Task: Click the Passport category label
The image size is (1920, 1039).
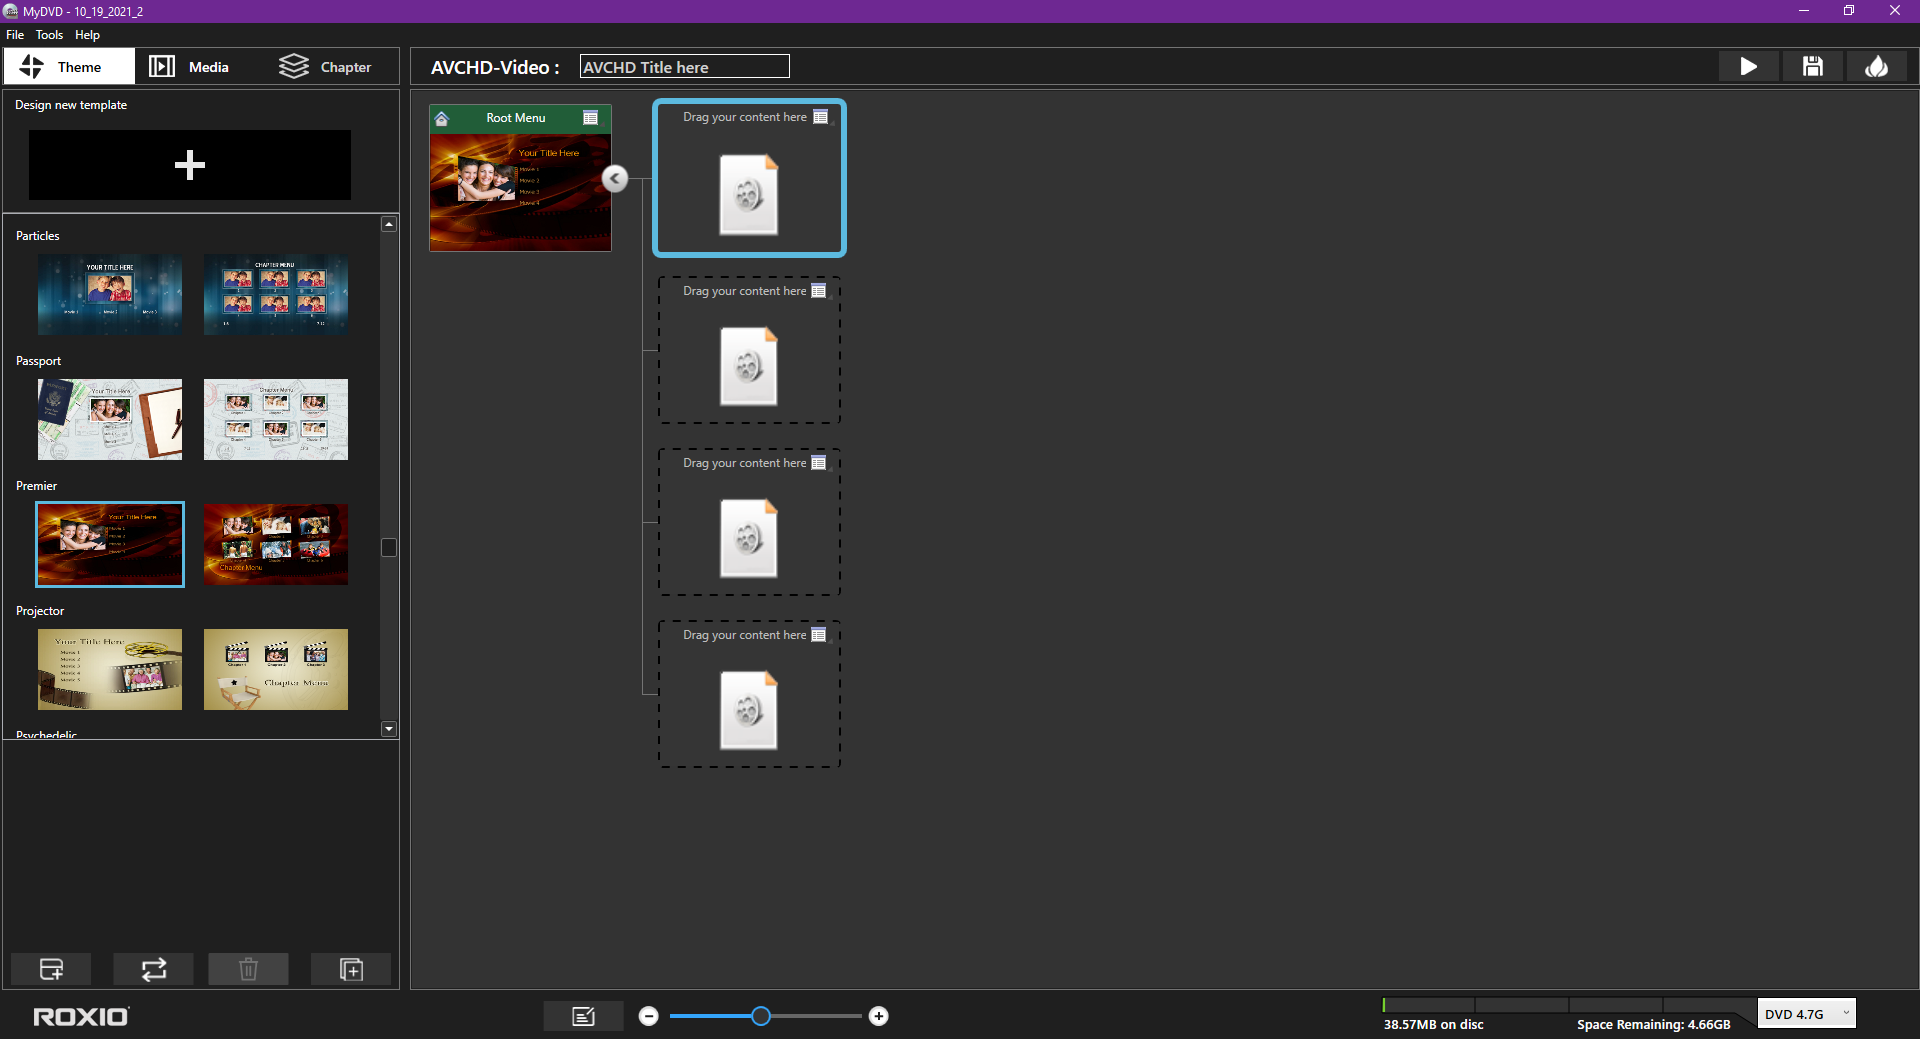Action: [x=38, y=361]
